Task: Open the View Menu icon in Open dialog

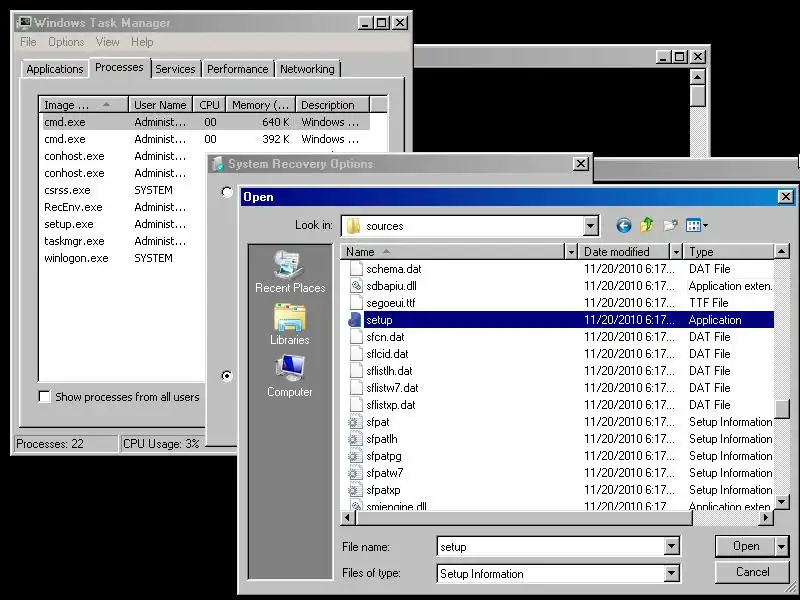Action: [x=693, y=225]
